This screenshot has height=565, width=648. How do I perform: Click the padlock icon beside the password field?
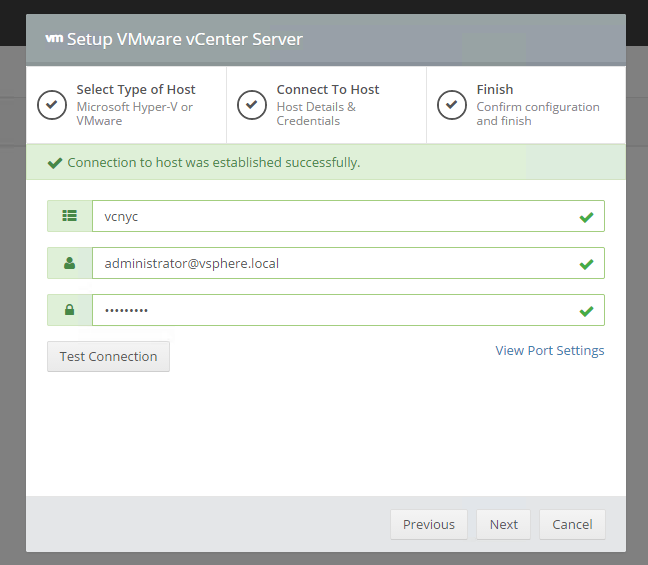click(69, 310)
